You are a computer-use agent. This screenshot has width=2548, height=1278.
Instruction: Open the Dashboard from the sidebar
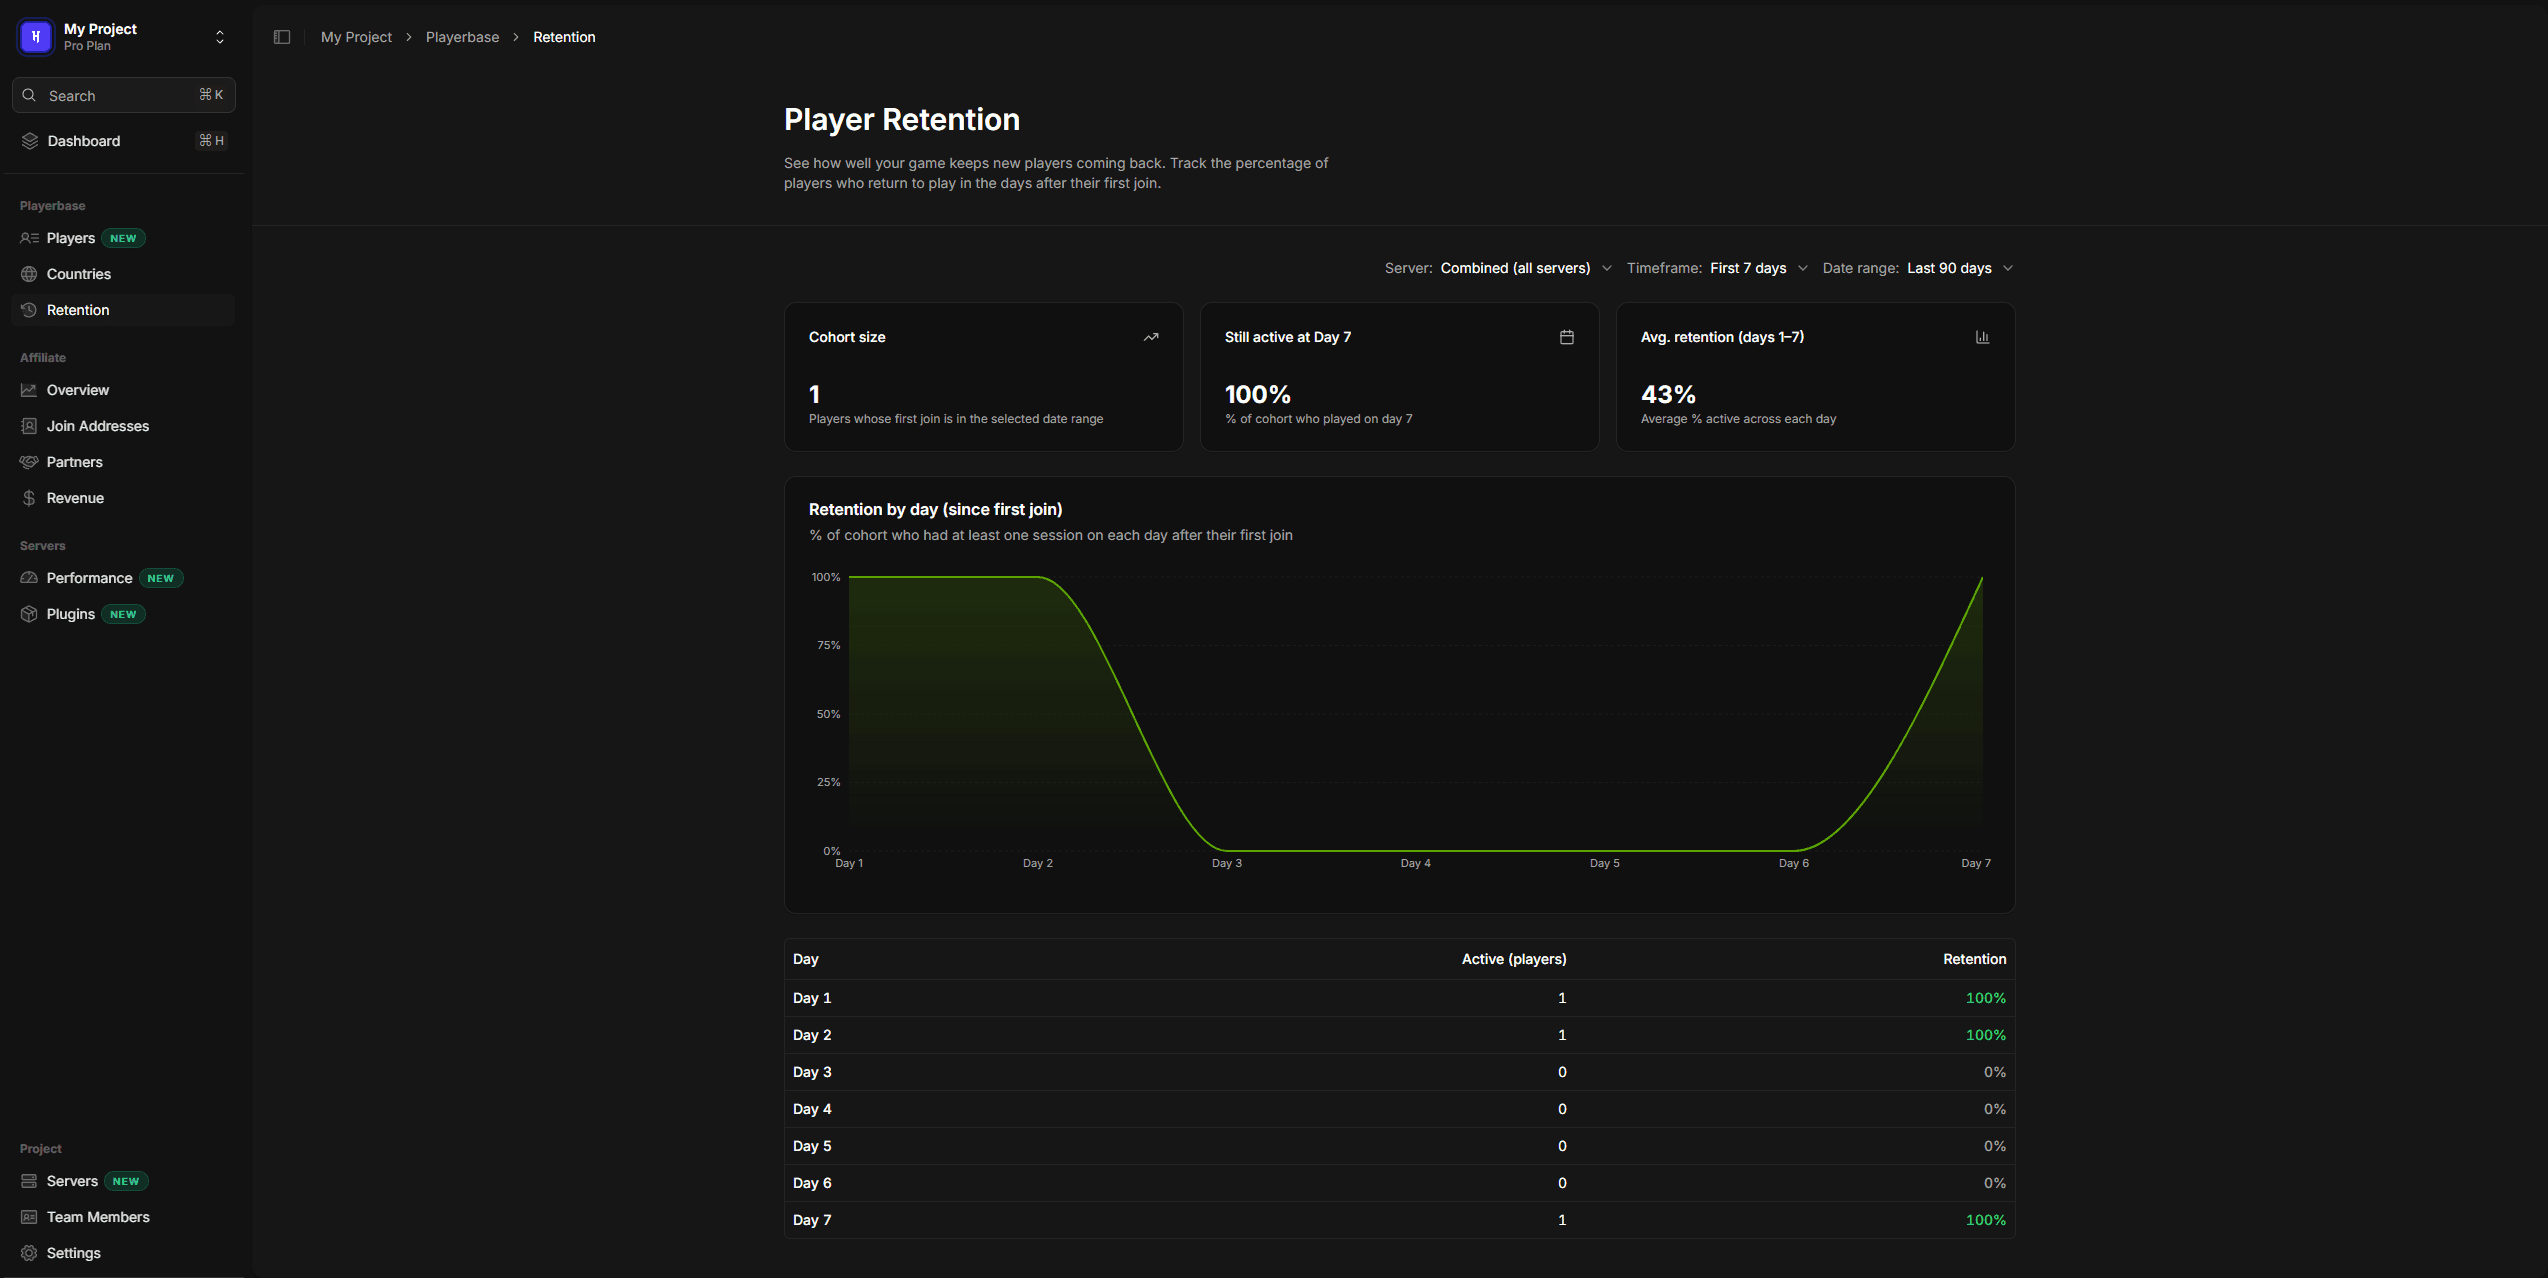pos(83,141)
